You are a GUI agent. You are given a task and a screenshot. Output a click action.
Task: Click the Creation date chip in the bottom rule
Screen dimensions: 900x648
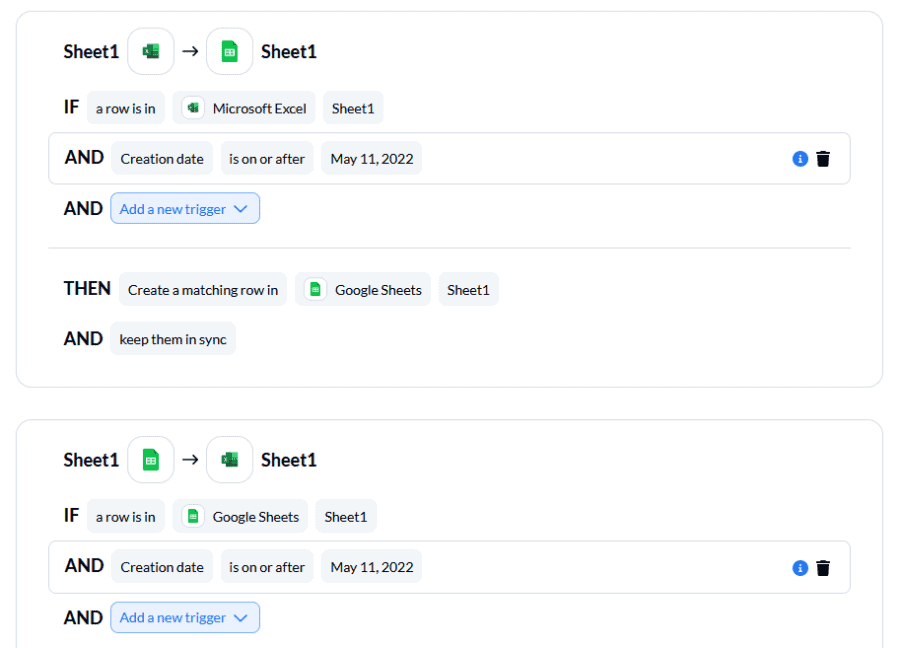(161, 566)
